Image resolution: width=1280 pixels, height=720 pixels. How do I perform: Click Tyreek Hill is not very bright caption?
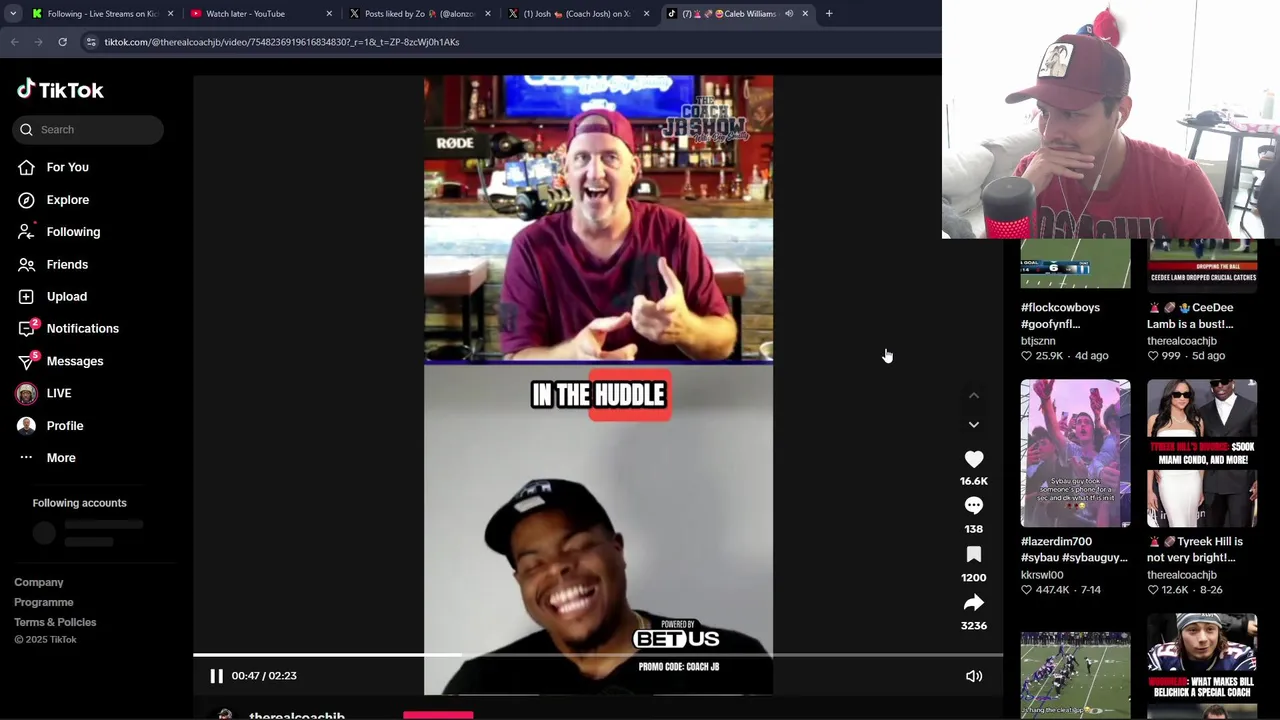(1195, 549)
